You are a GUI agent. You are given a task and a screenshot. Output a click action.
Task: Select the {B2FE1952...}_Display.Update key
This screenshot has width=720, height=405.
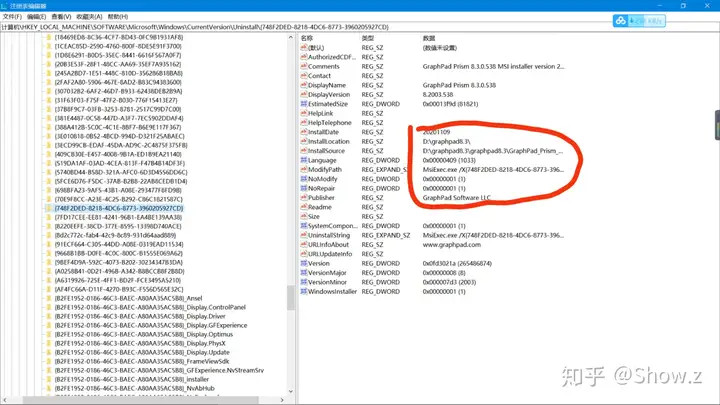pyautogui.click(x=142, y=352)
